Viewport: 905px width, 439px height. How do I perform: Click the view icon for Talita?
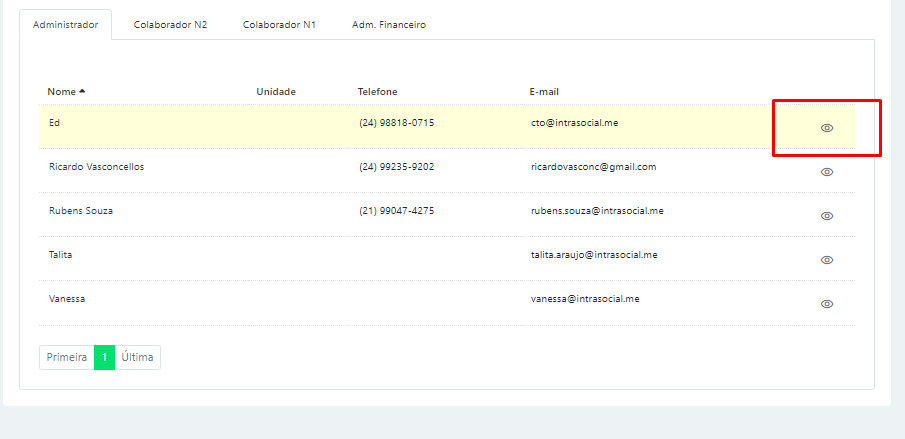pyautogui.click(x=827, y=260)
